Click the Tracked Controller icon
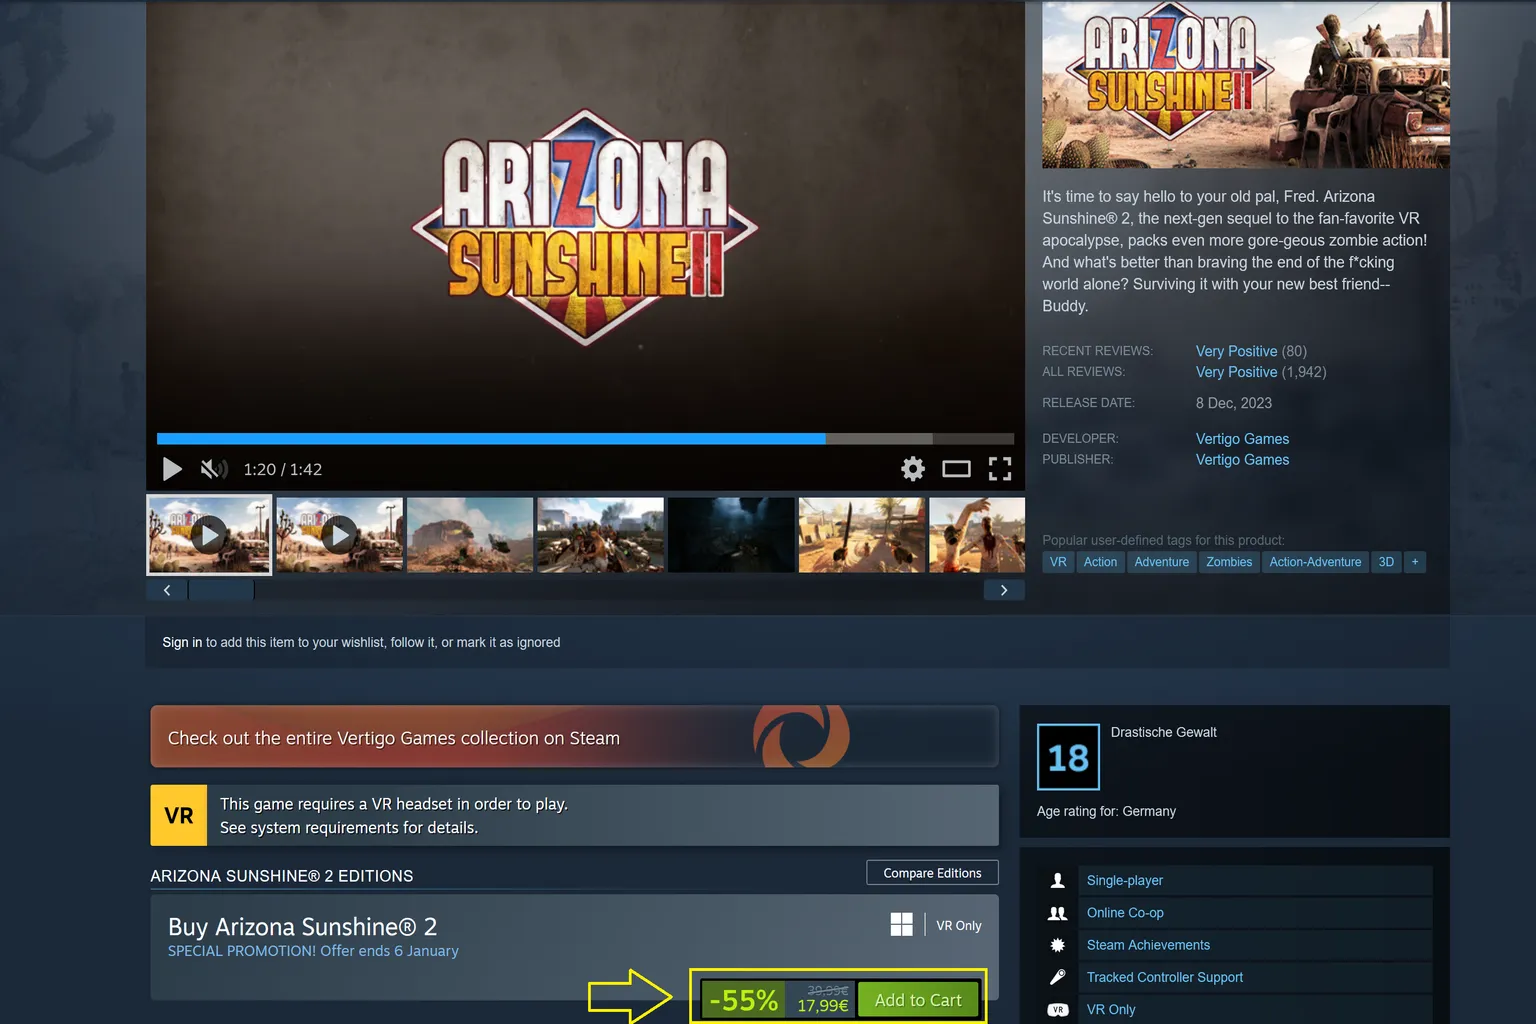The height and width of the screenshot is (1024, 1536). tap(1057, 977)
